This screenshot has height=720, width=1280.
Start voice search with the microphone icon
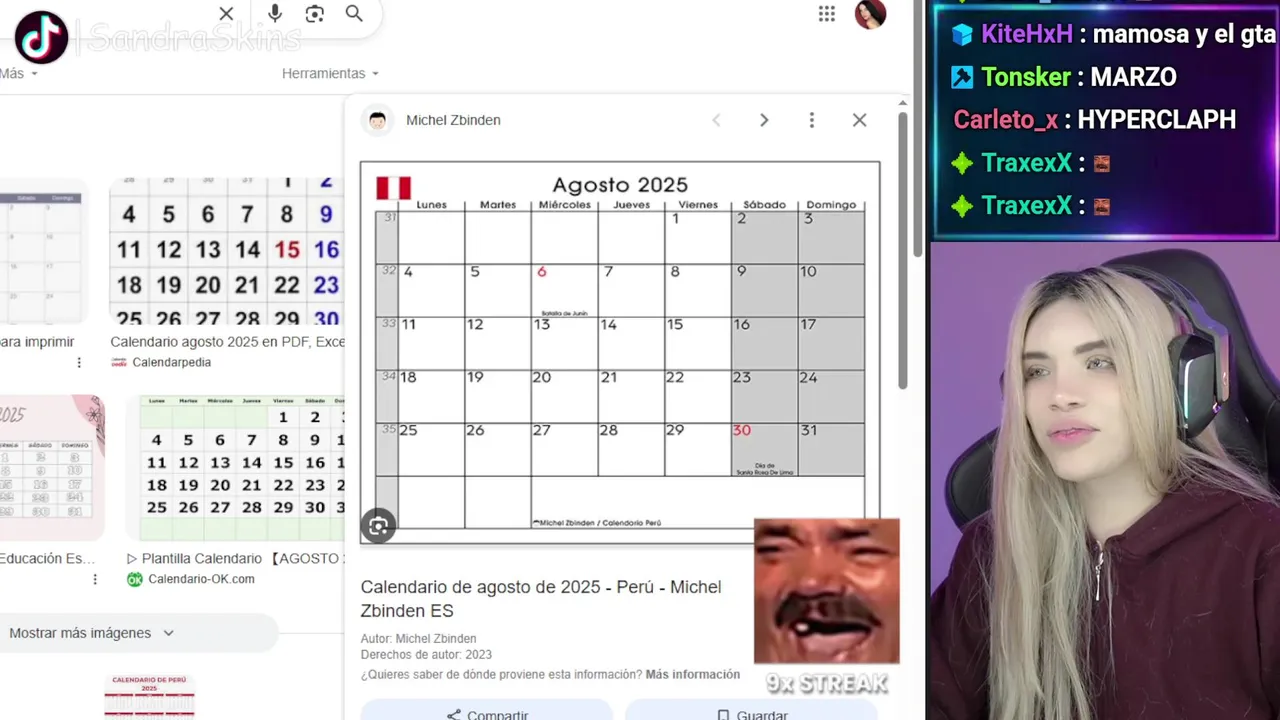pyautogui.click(x=275, y=13)
